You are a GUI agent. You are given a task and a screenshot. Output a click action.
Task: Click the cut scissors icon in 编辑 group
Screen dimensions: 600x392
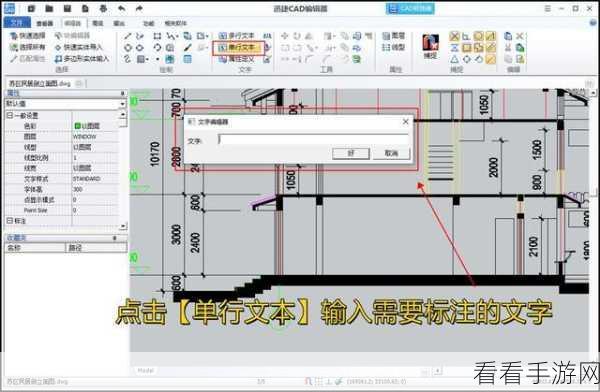508,47
